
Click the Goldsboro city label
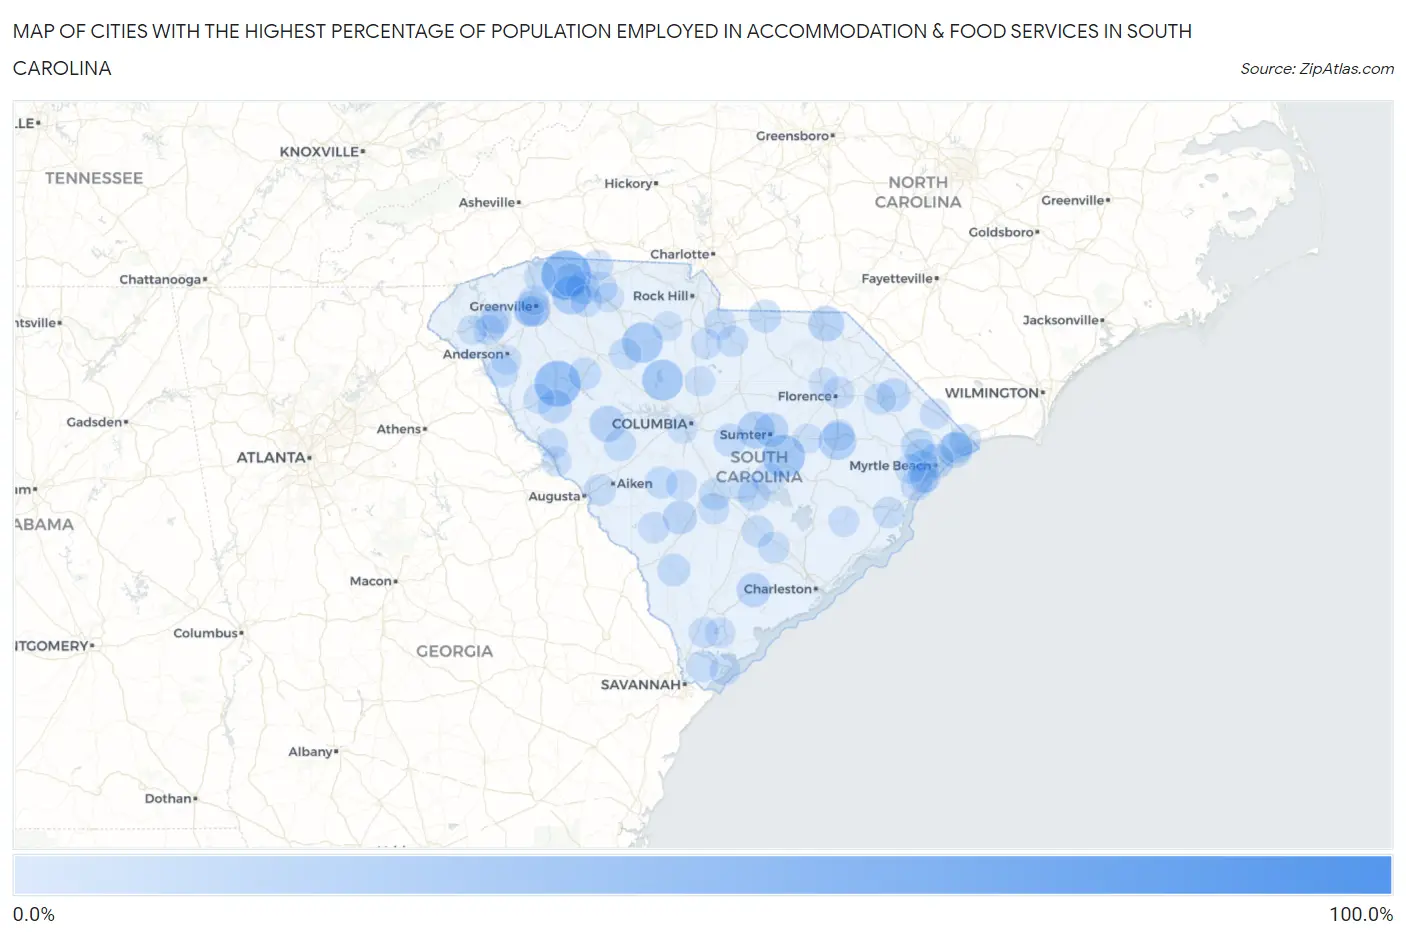(x=1004, y=232)
